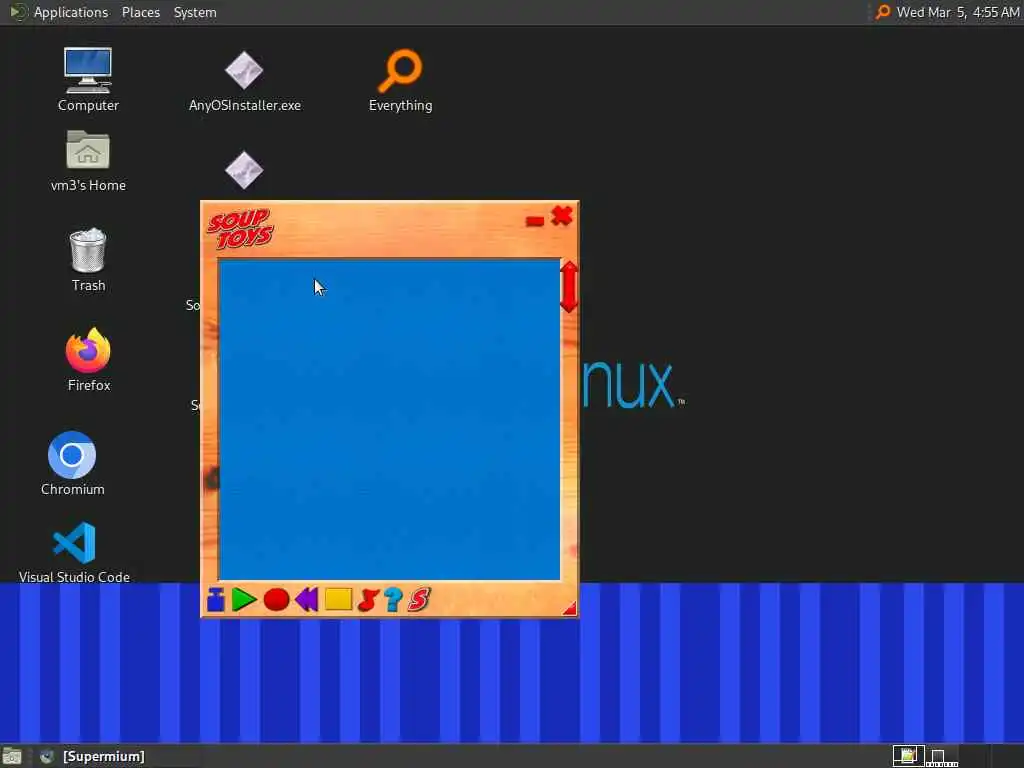The width and height of the screenshot is (1024, 768).
Task: Close the Soup Toys window
Action: 562,216
